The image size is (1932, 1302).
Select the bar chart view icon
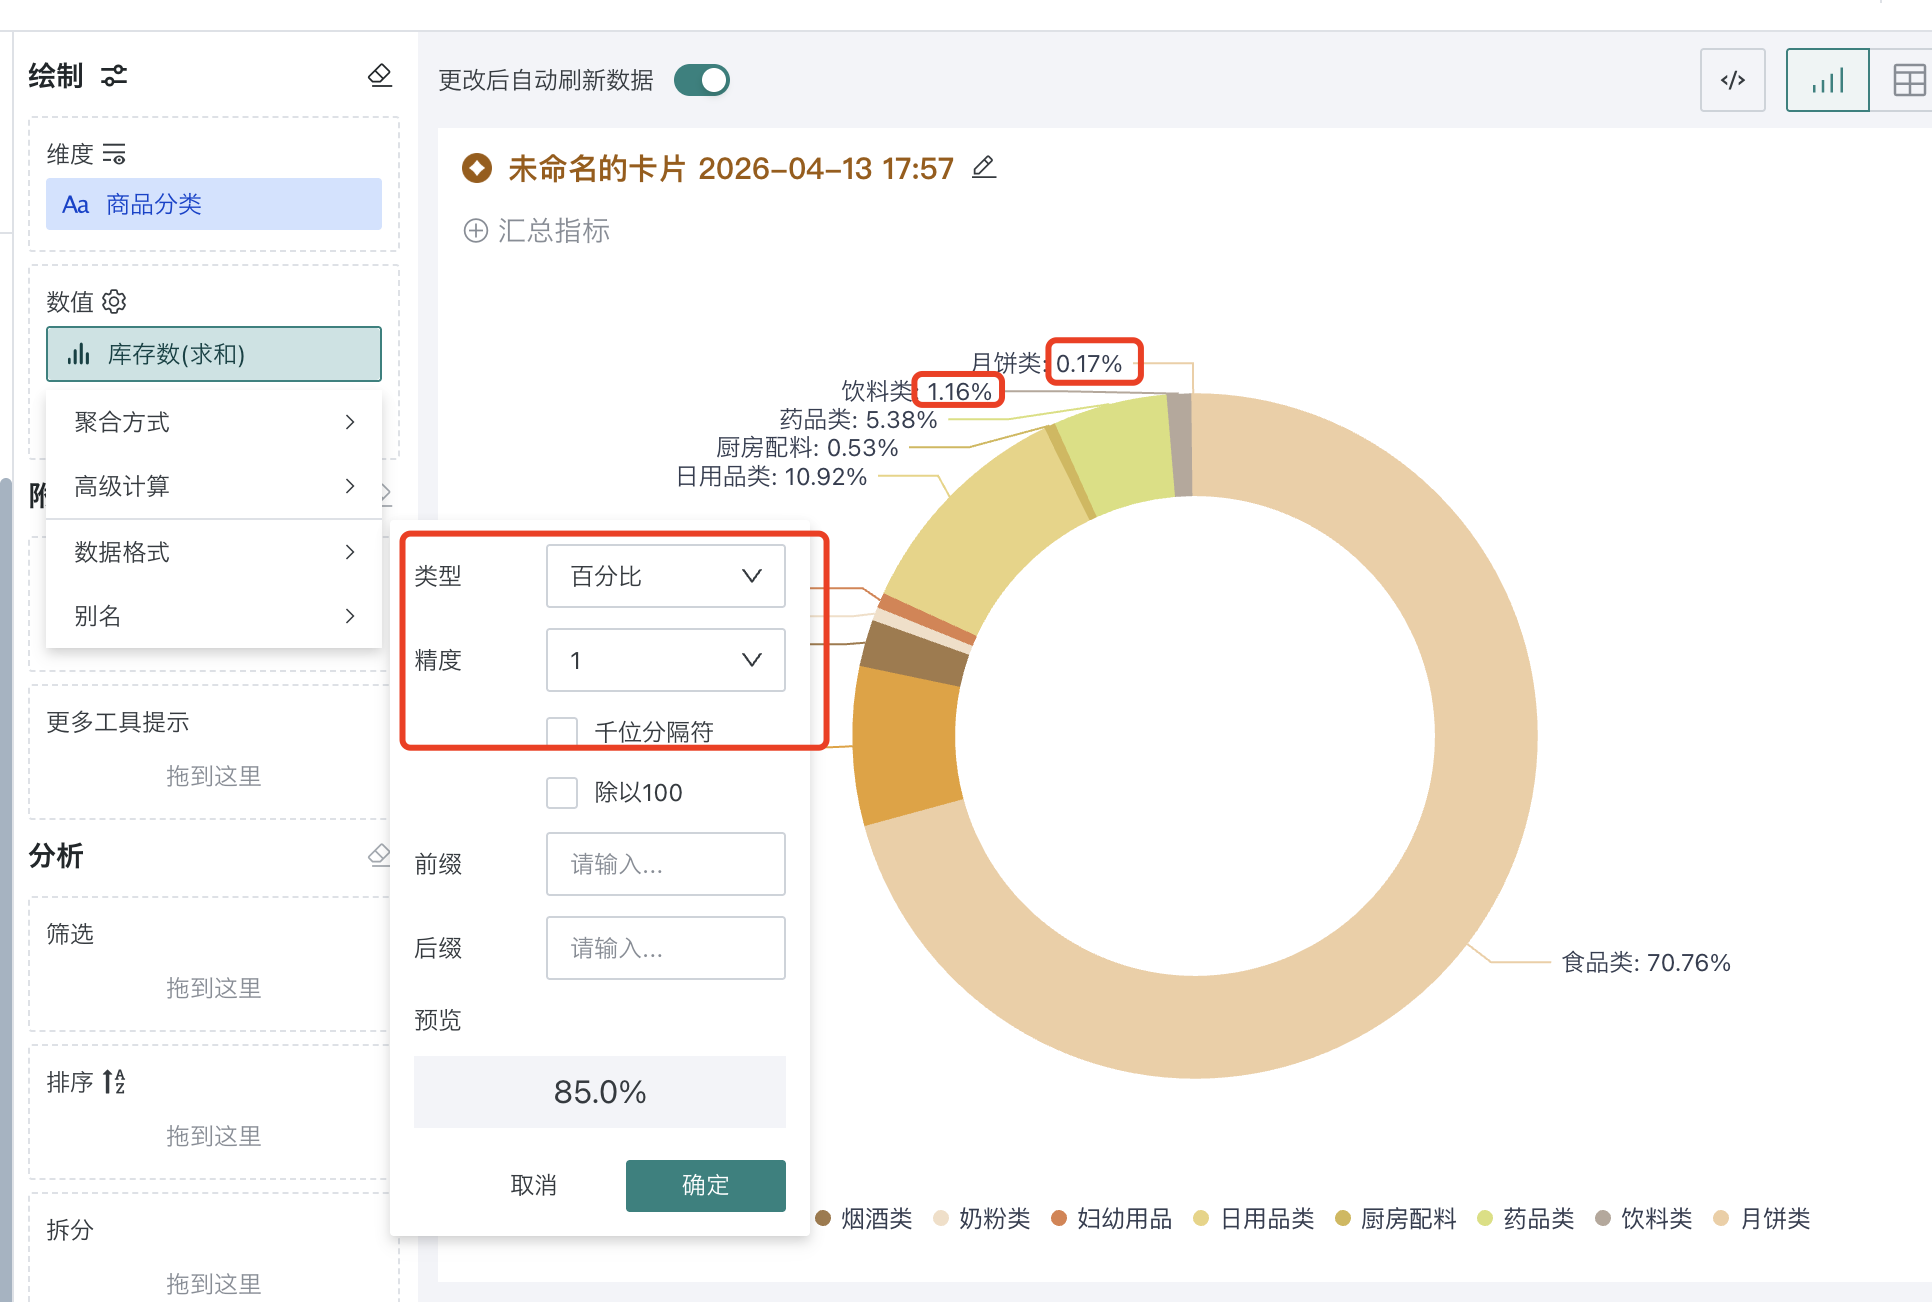pos(1827,80)
